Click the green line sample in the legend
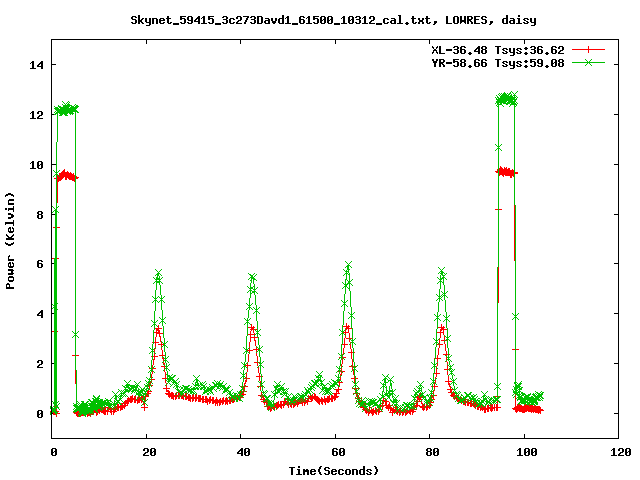 588,62
